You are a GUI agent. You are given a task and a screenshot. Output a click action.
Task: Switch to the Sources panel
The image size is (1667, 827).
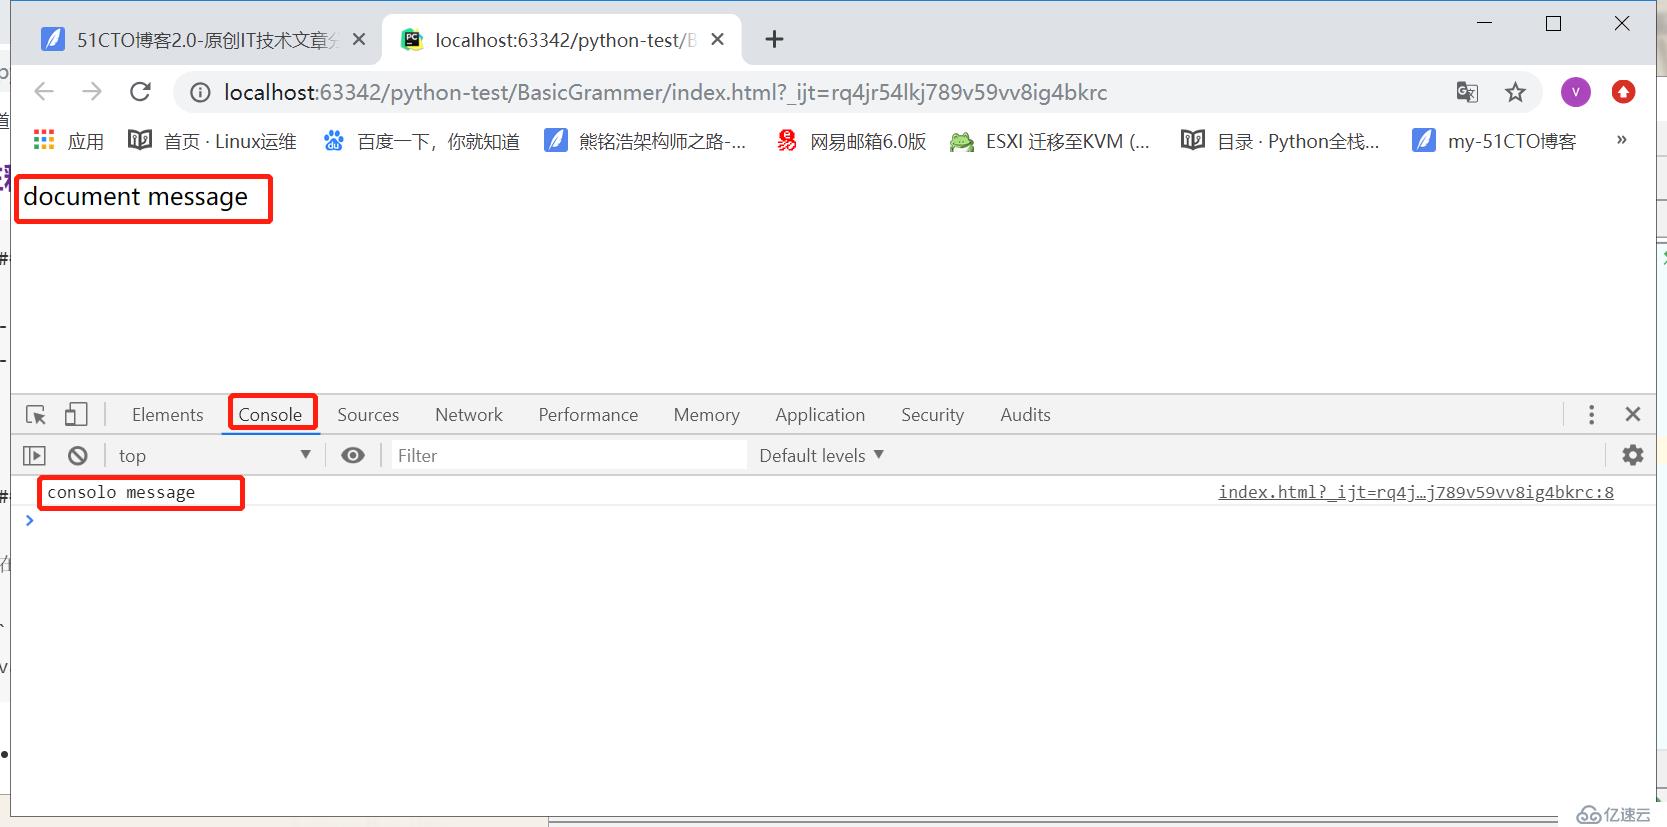368,415
